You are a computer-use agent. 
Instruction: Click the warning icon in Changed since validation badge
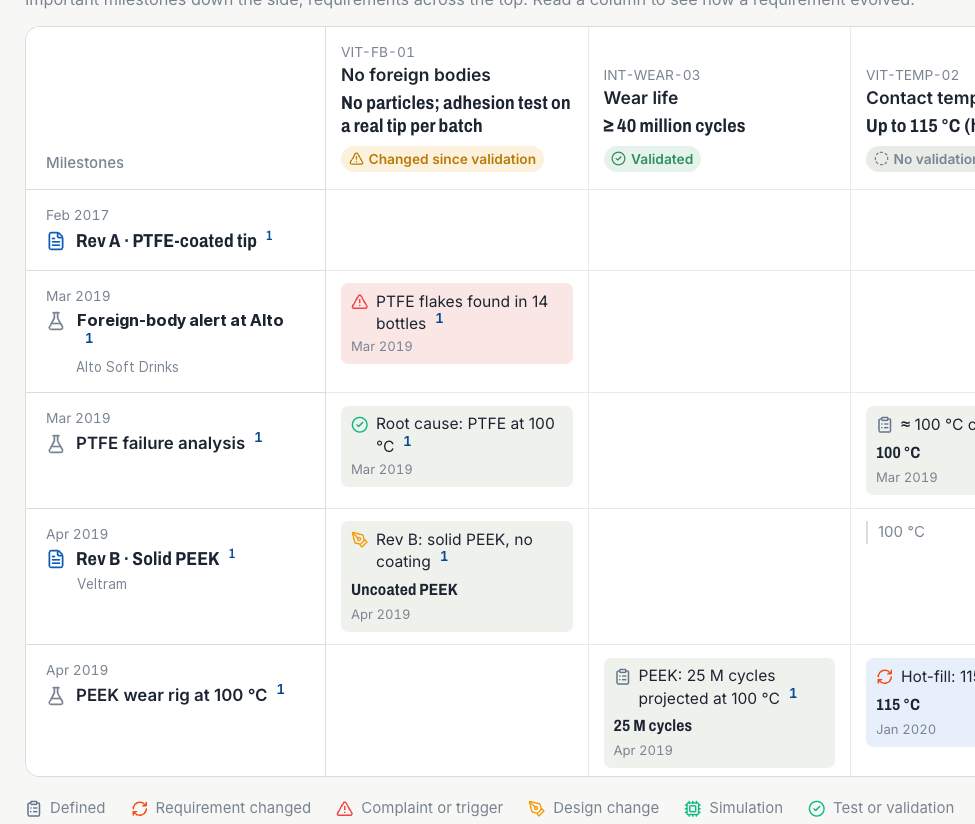pyautogui.click(x=356, y=159)
